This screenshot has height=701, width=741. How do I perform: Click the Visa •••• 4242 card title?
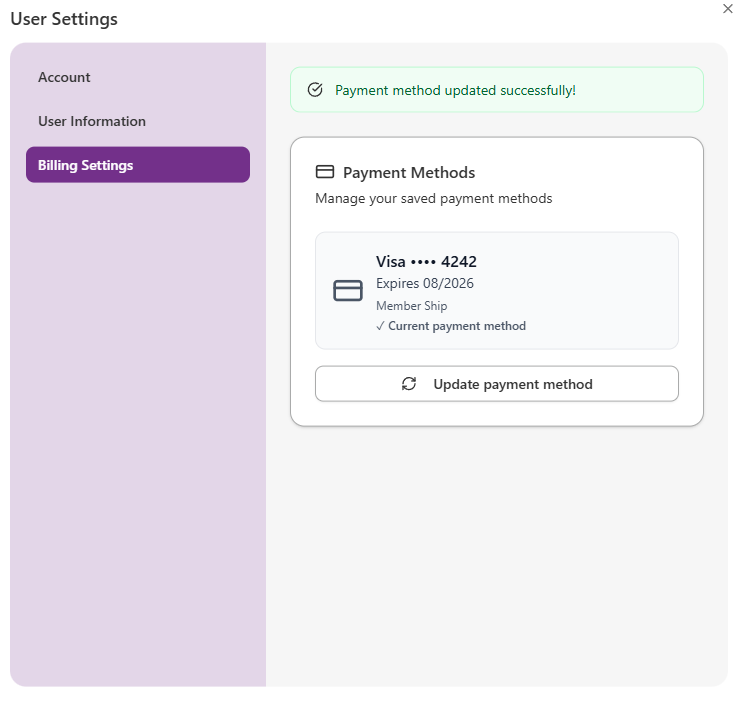tap(426, 262)
